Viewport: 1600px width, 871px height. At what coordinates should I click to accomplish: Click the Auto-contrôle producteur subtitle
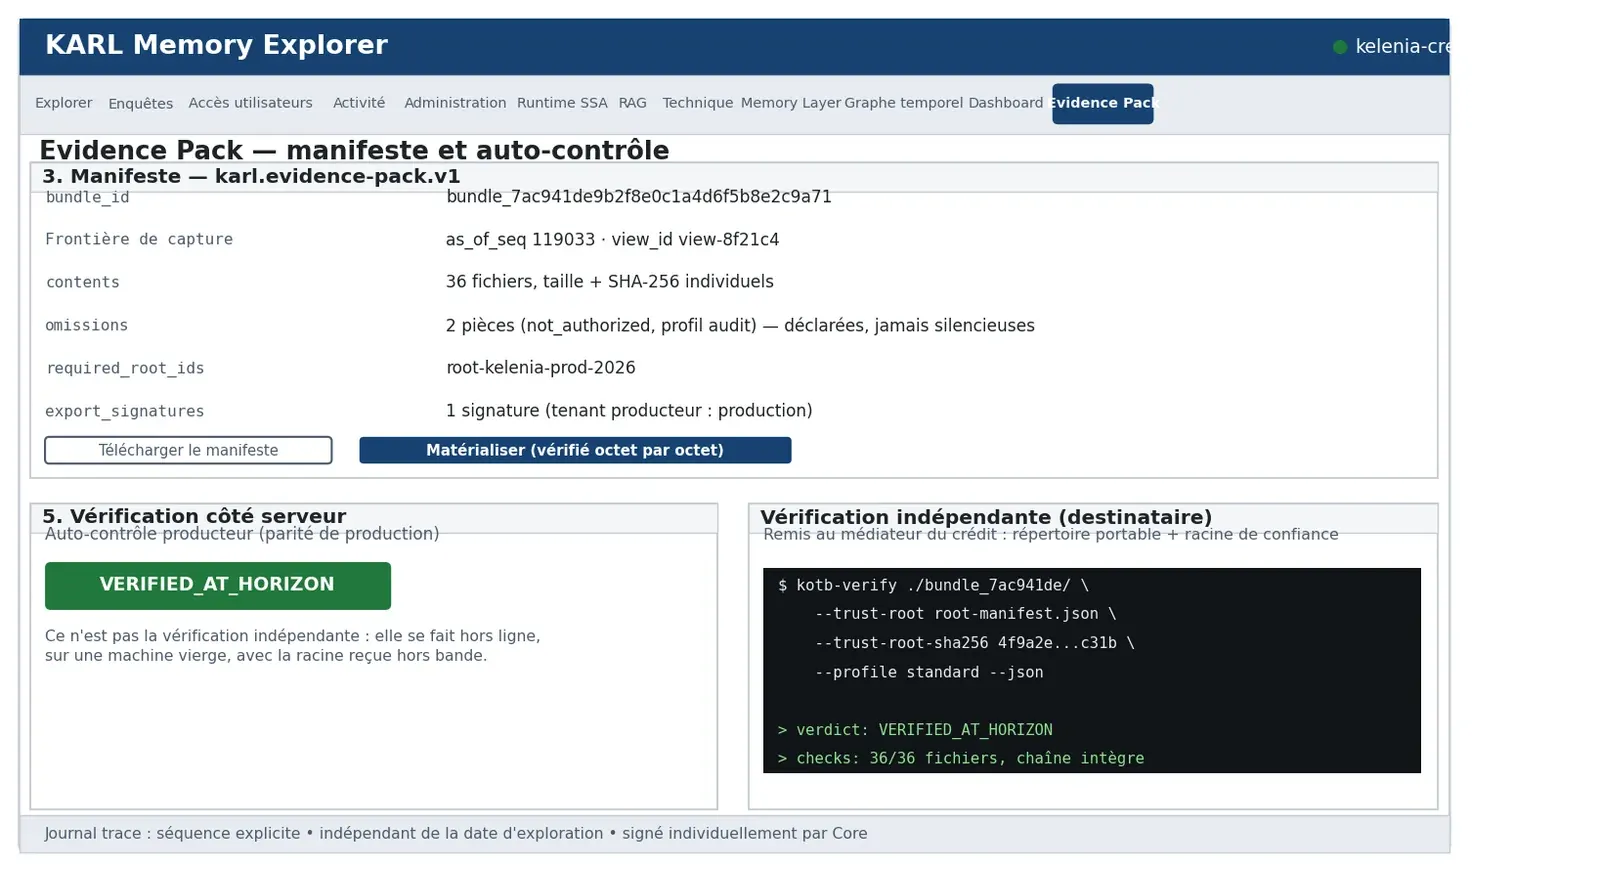[x=242, y=534]
